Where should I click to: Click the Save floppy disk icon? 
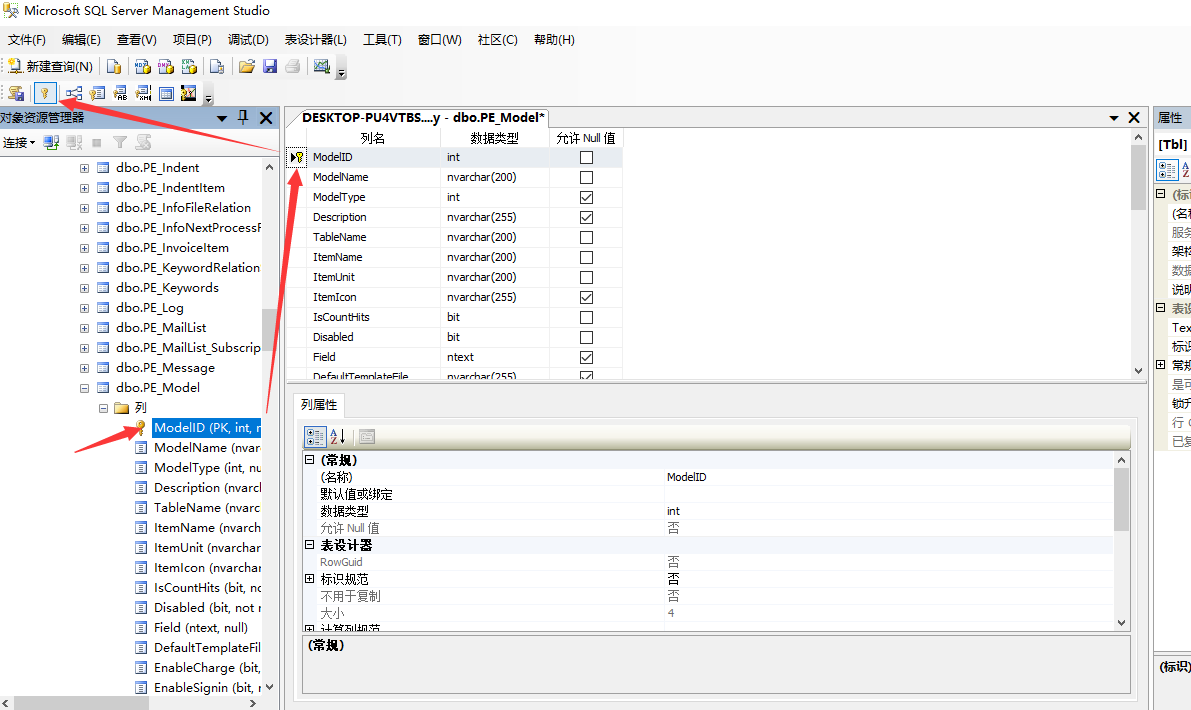(x=270, y=67)
